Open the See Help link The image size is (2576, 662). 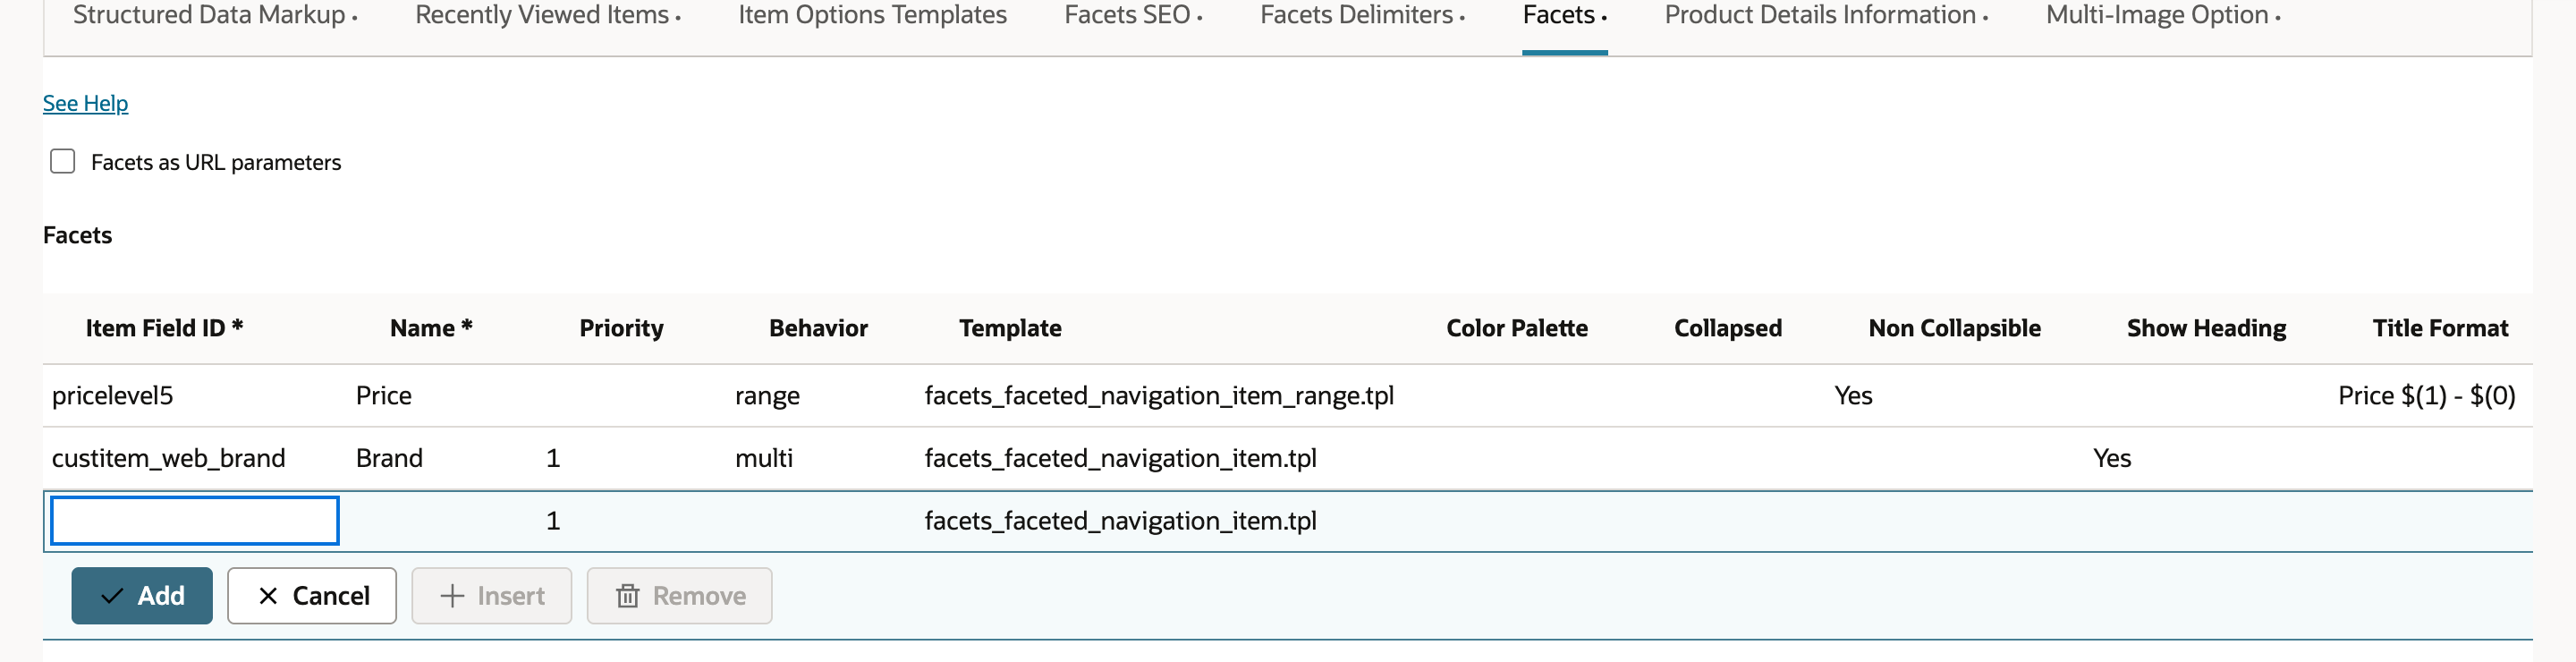[x=85, y=103]
